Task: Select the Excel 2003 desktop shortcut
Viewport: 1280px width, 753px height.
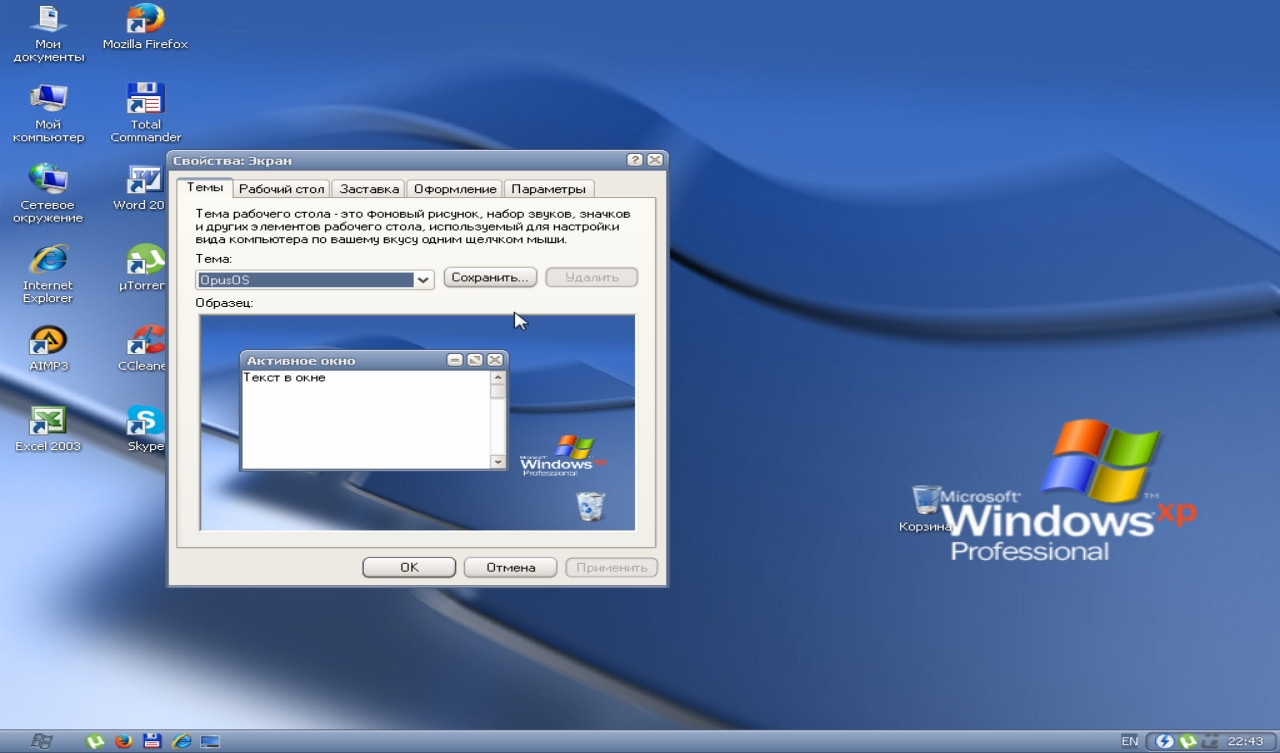Action: pos(48,422)
